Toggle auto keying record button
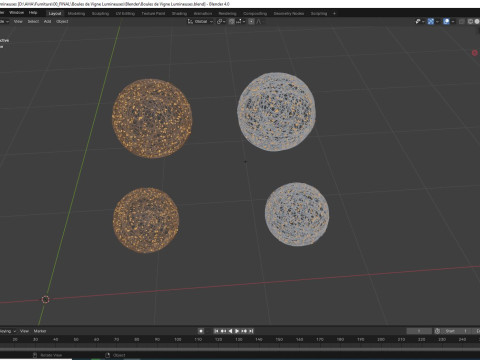The width and height of the screenshot is (480, 360). pyautogui.click(x=201, y=331)
